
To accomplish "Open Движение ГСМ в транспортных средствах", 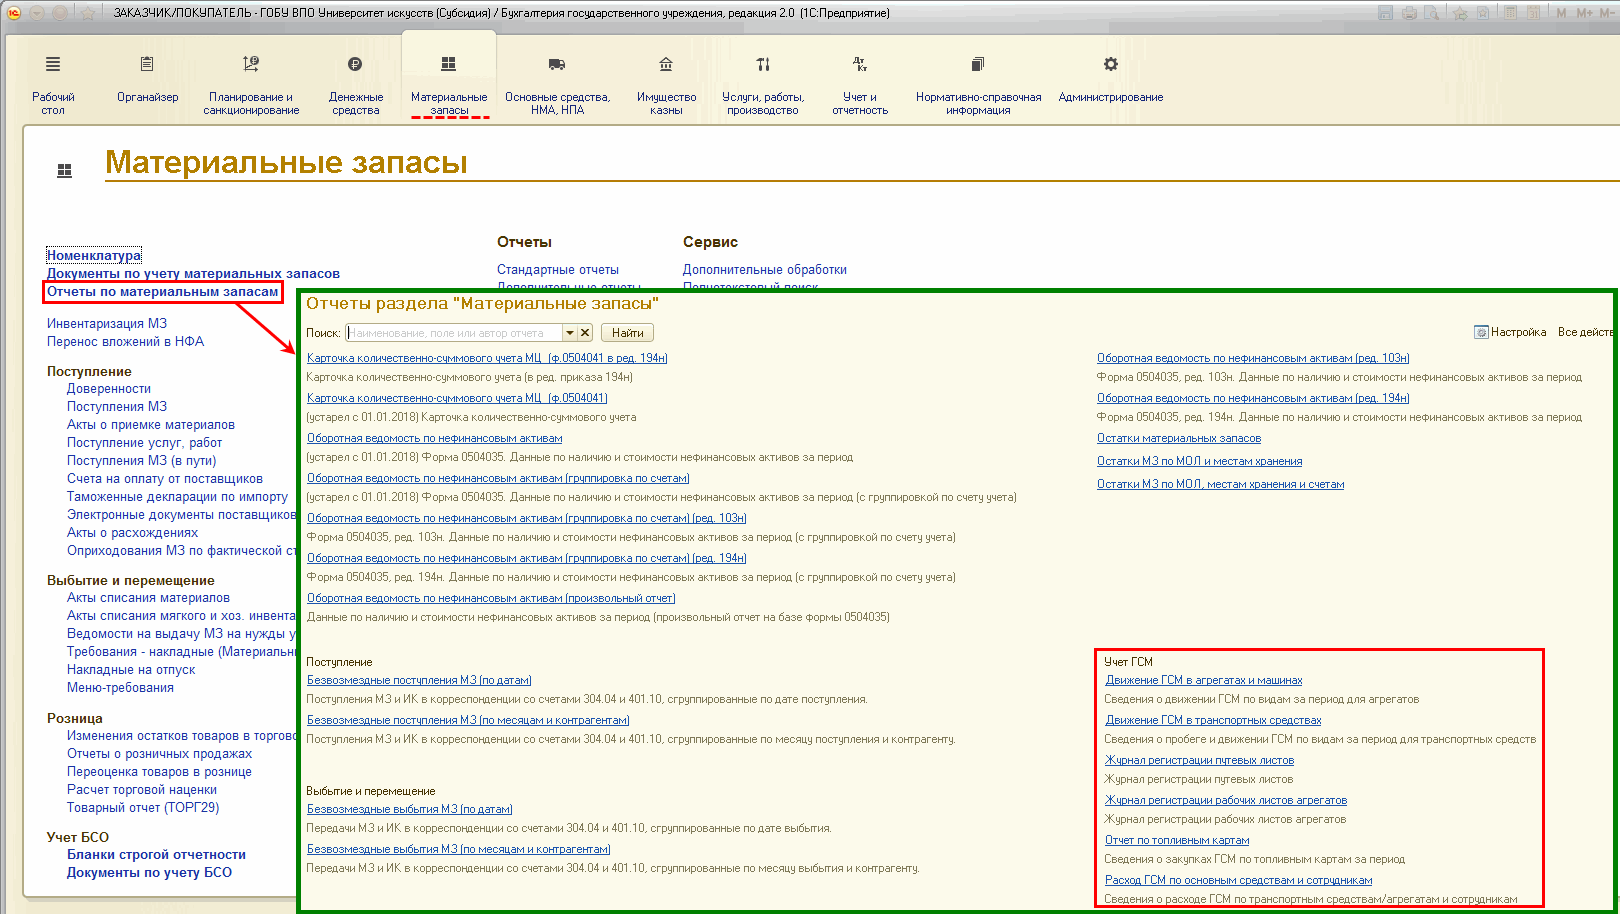I will click(1213, 720).
